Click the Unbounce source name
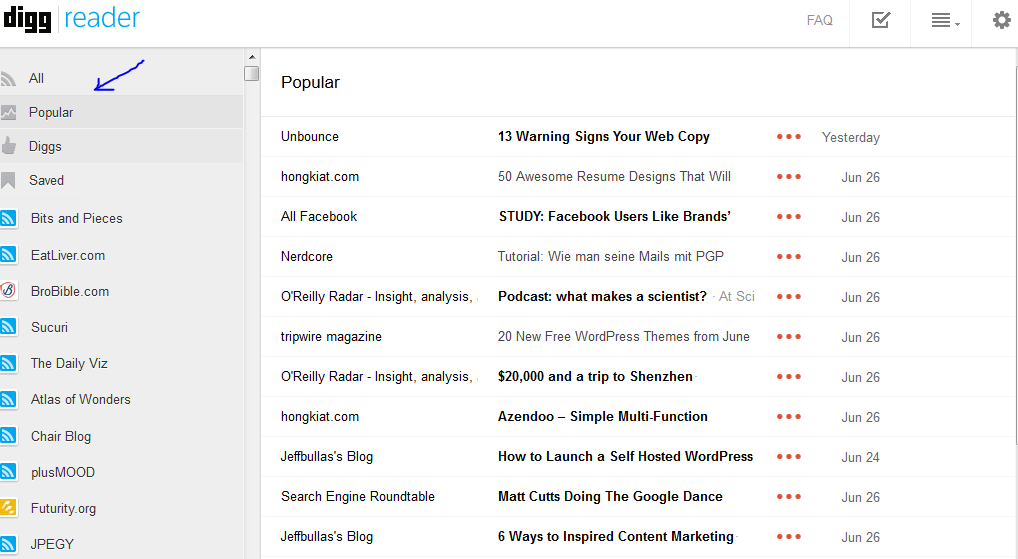This screenshot has height=559, width=1018. click(310, 136)
